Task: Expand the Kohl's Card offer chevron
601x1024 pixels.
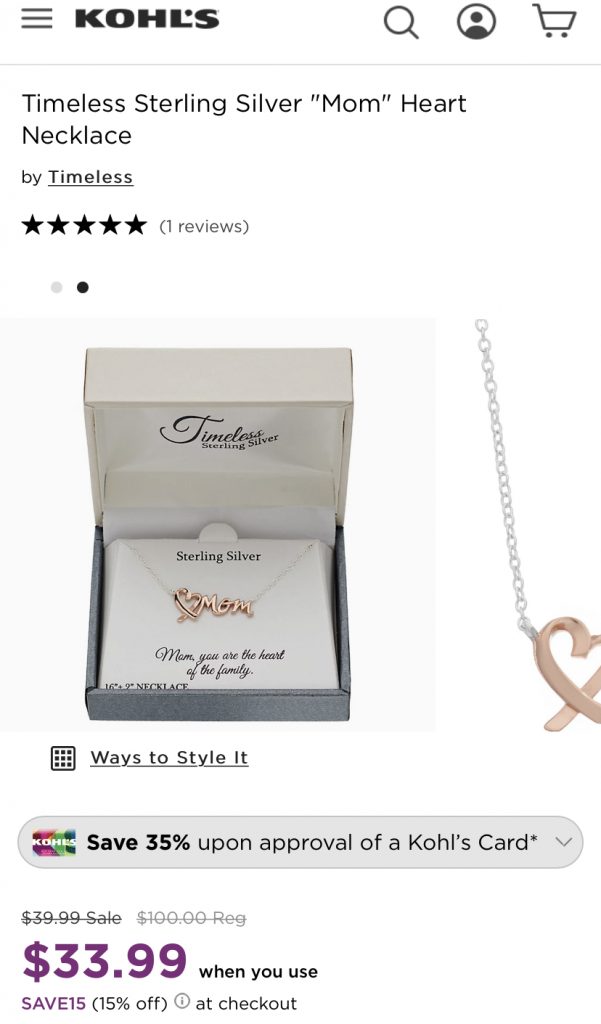Action: click(564, 842)
